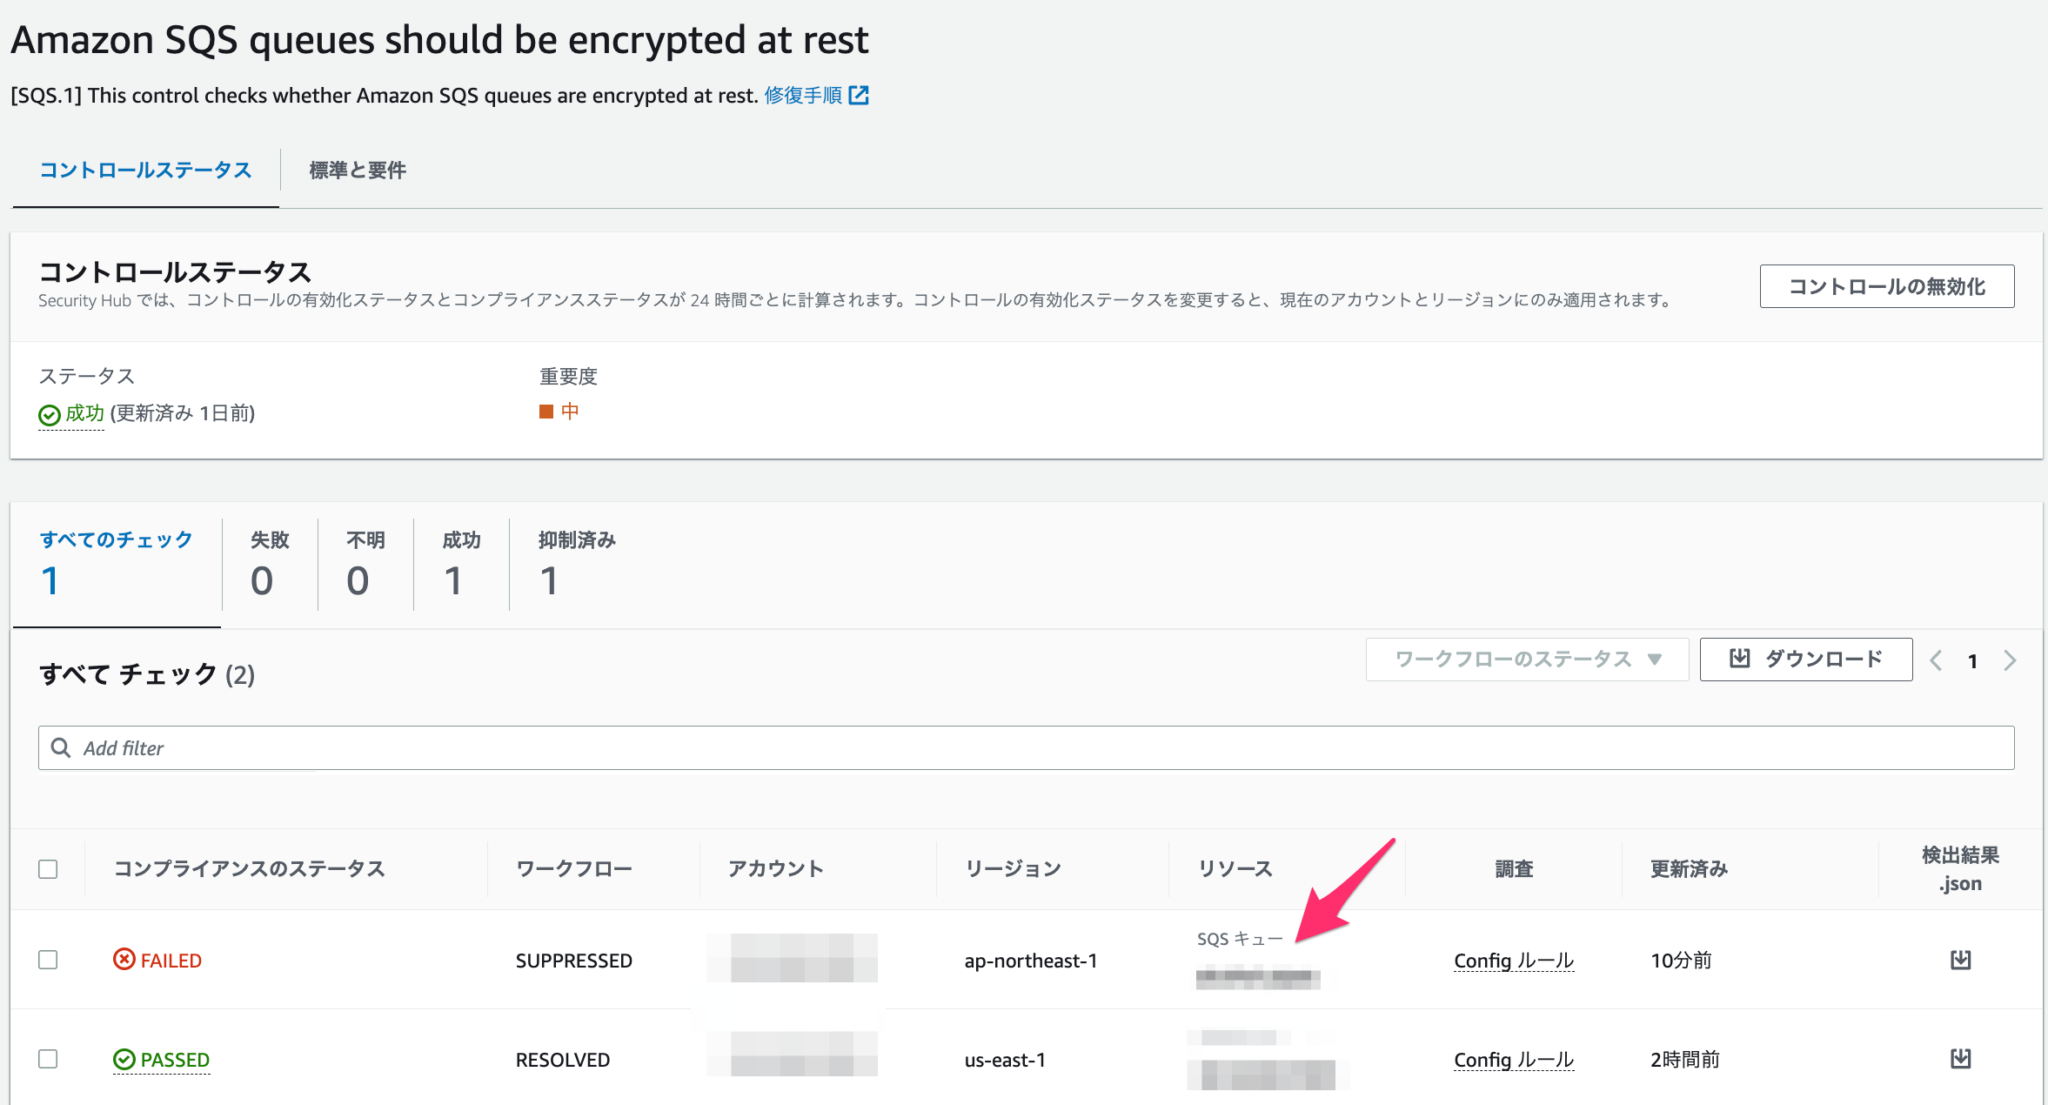Image resolution: width=2048 pixels, height=1105 pixels.
Task: Select the checkbox on the PASSED row
Action: [x=47, y=1057]
